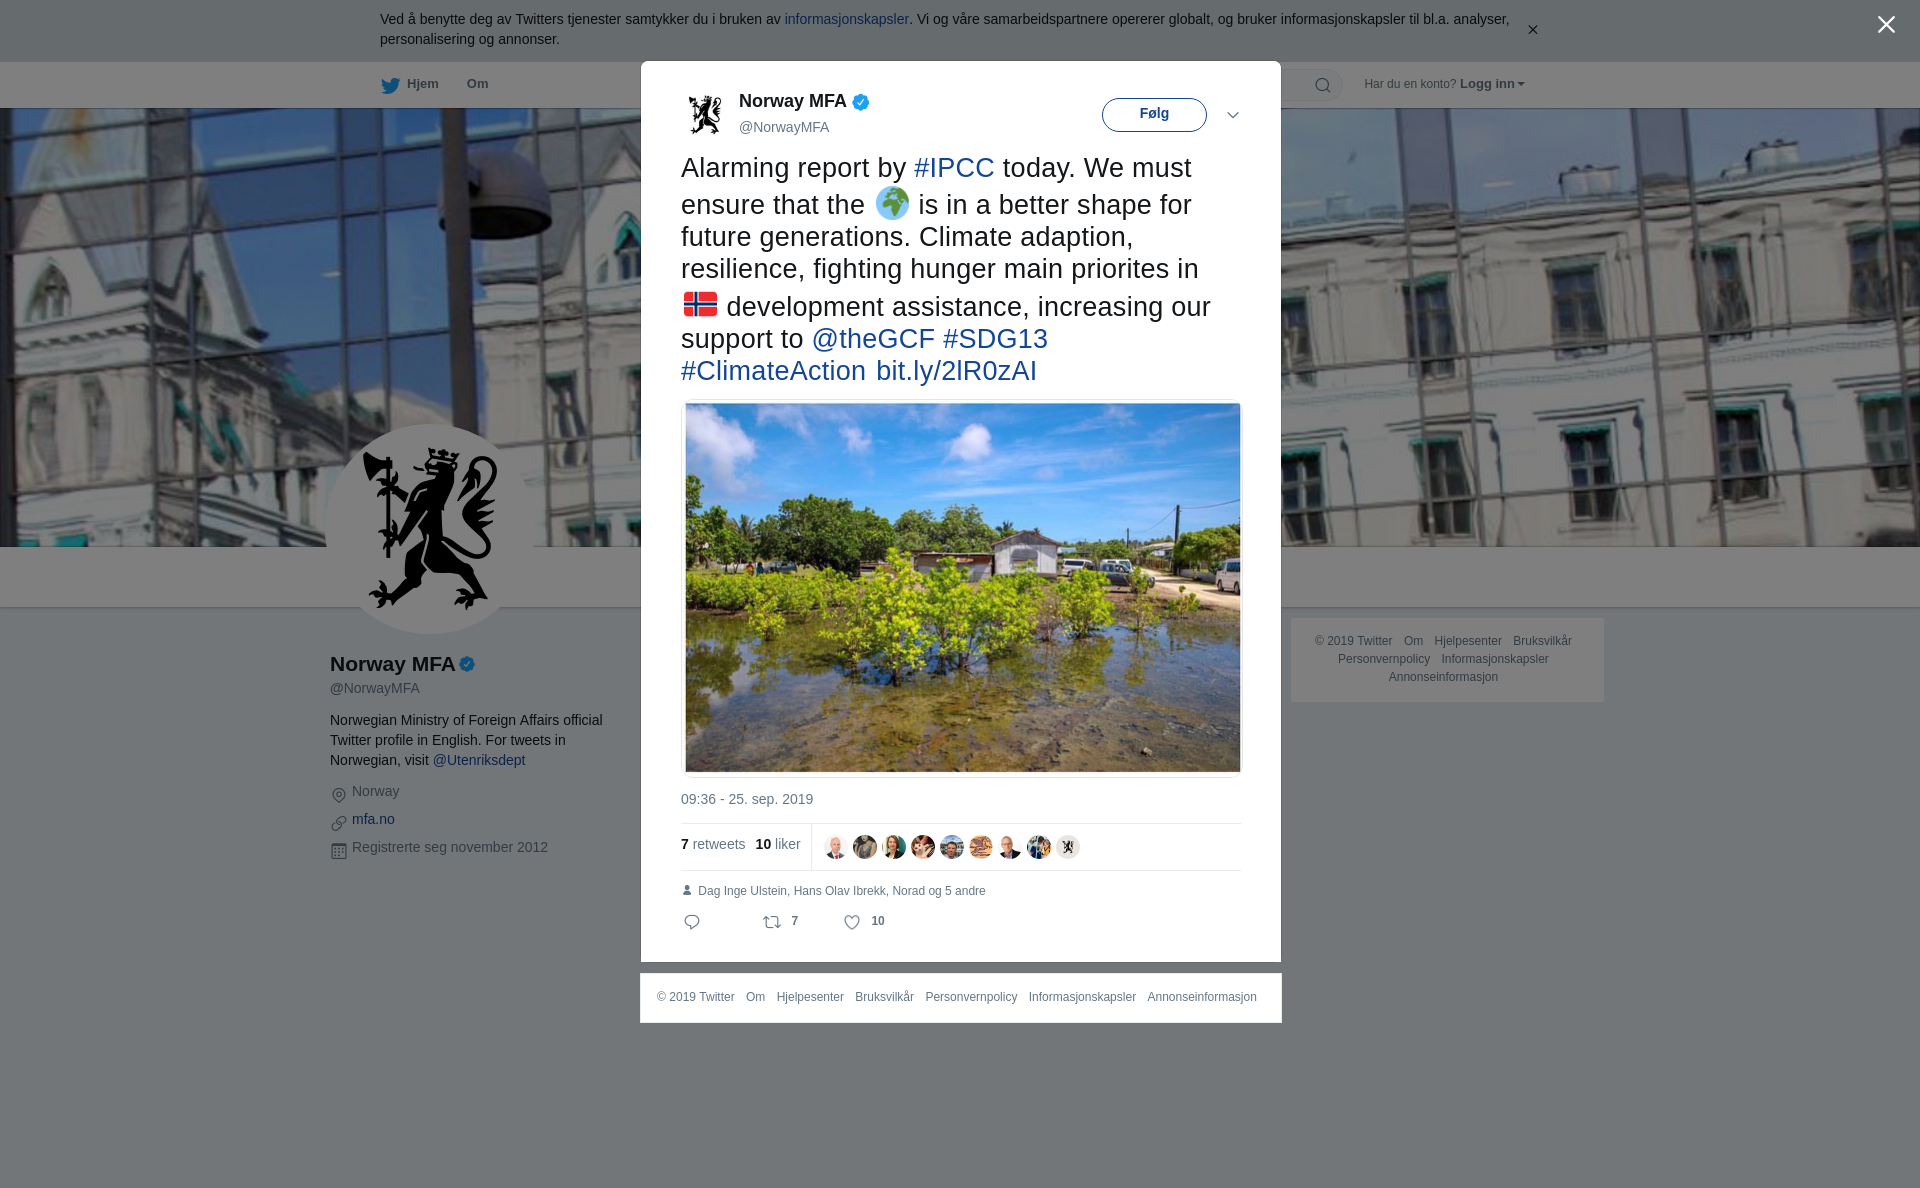1920x1188 pixels.
Task: Click the reply speech bubble icon
Action: tap(692, 922)
